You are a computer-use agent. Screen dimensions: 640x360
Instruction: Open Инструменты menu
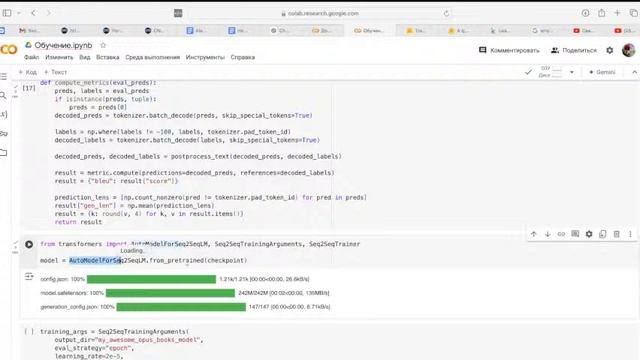pos(205,58)
